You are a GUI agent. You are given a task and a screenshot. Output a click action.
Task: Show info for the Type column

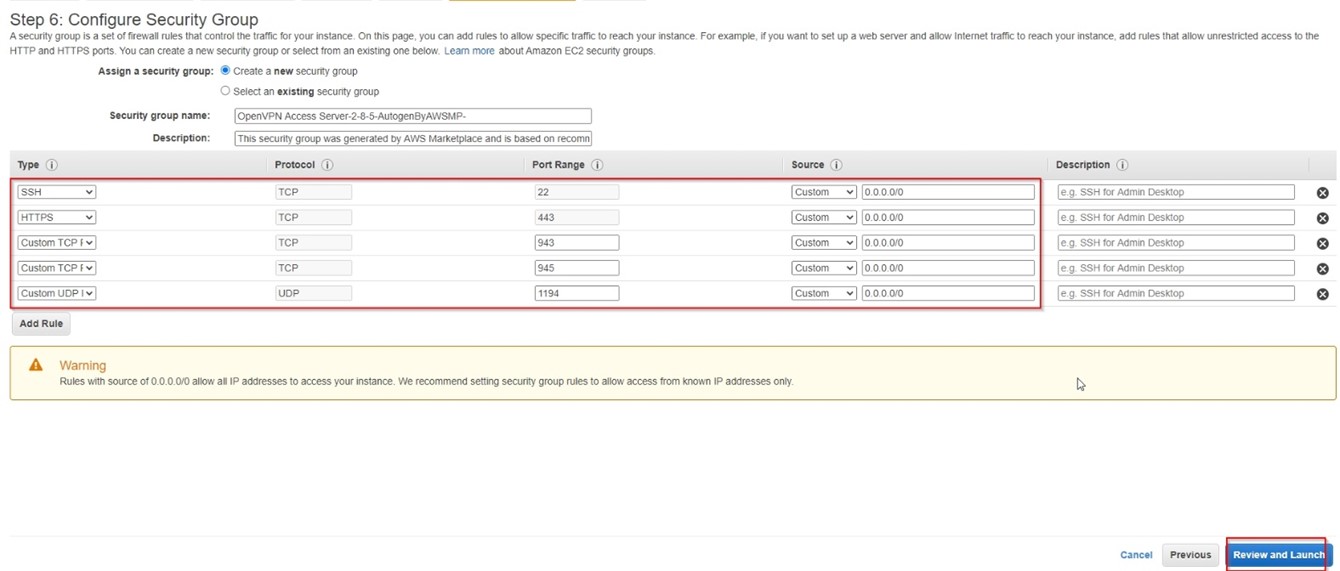pos(52,165)
